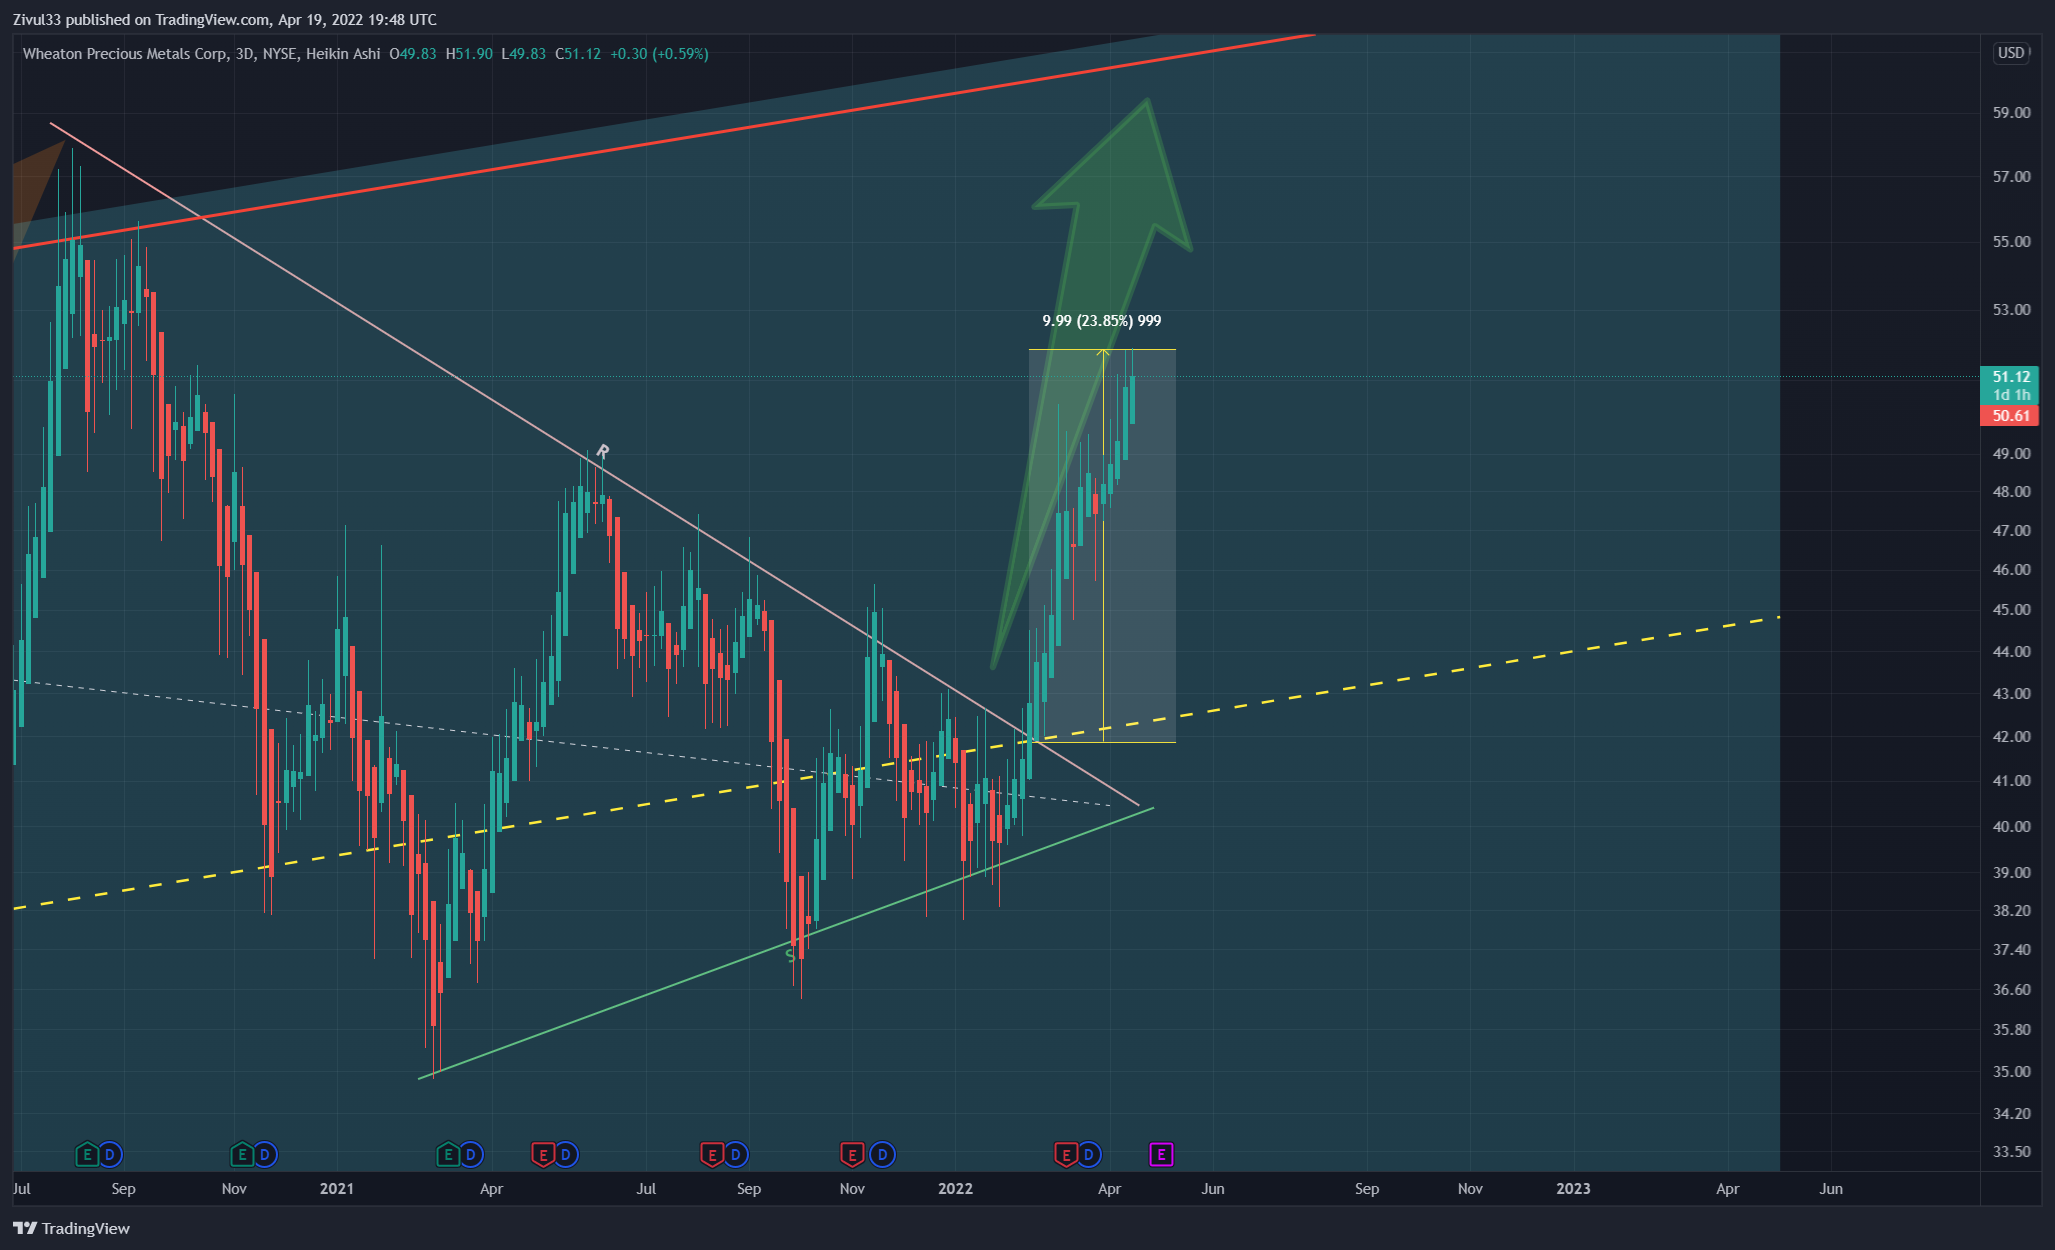Open the D dividend marker under Nov 2020

tap(265, 1155)
